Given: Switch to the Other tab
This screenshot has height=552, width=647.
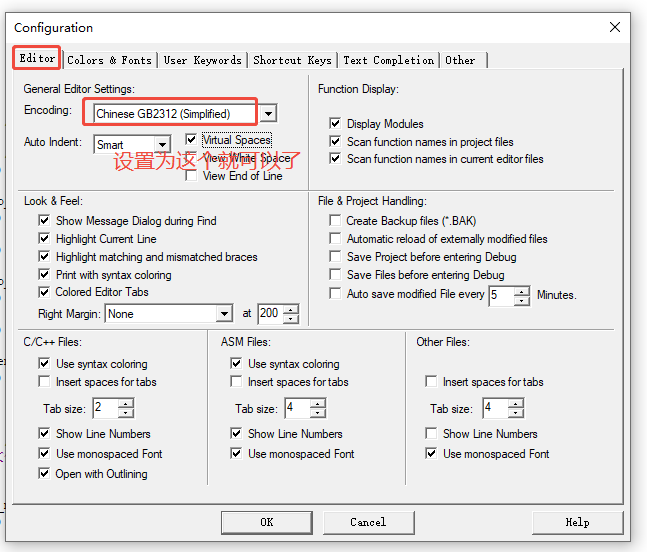Looking at the screenshot, I should click(463, 60).
